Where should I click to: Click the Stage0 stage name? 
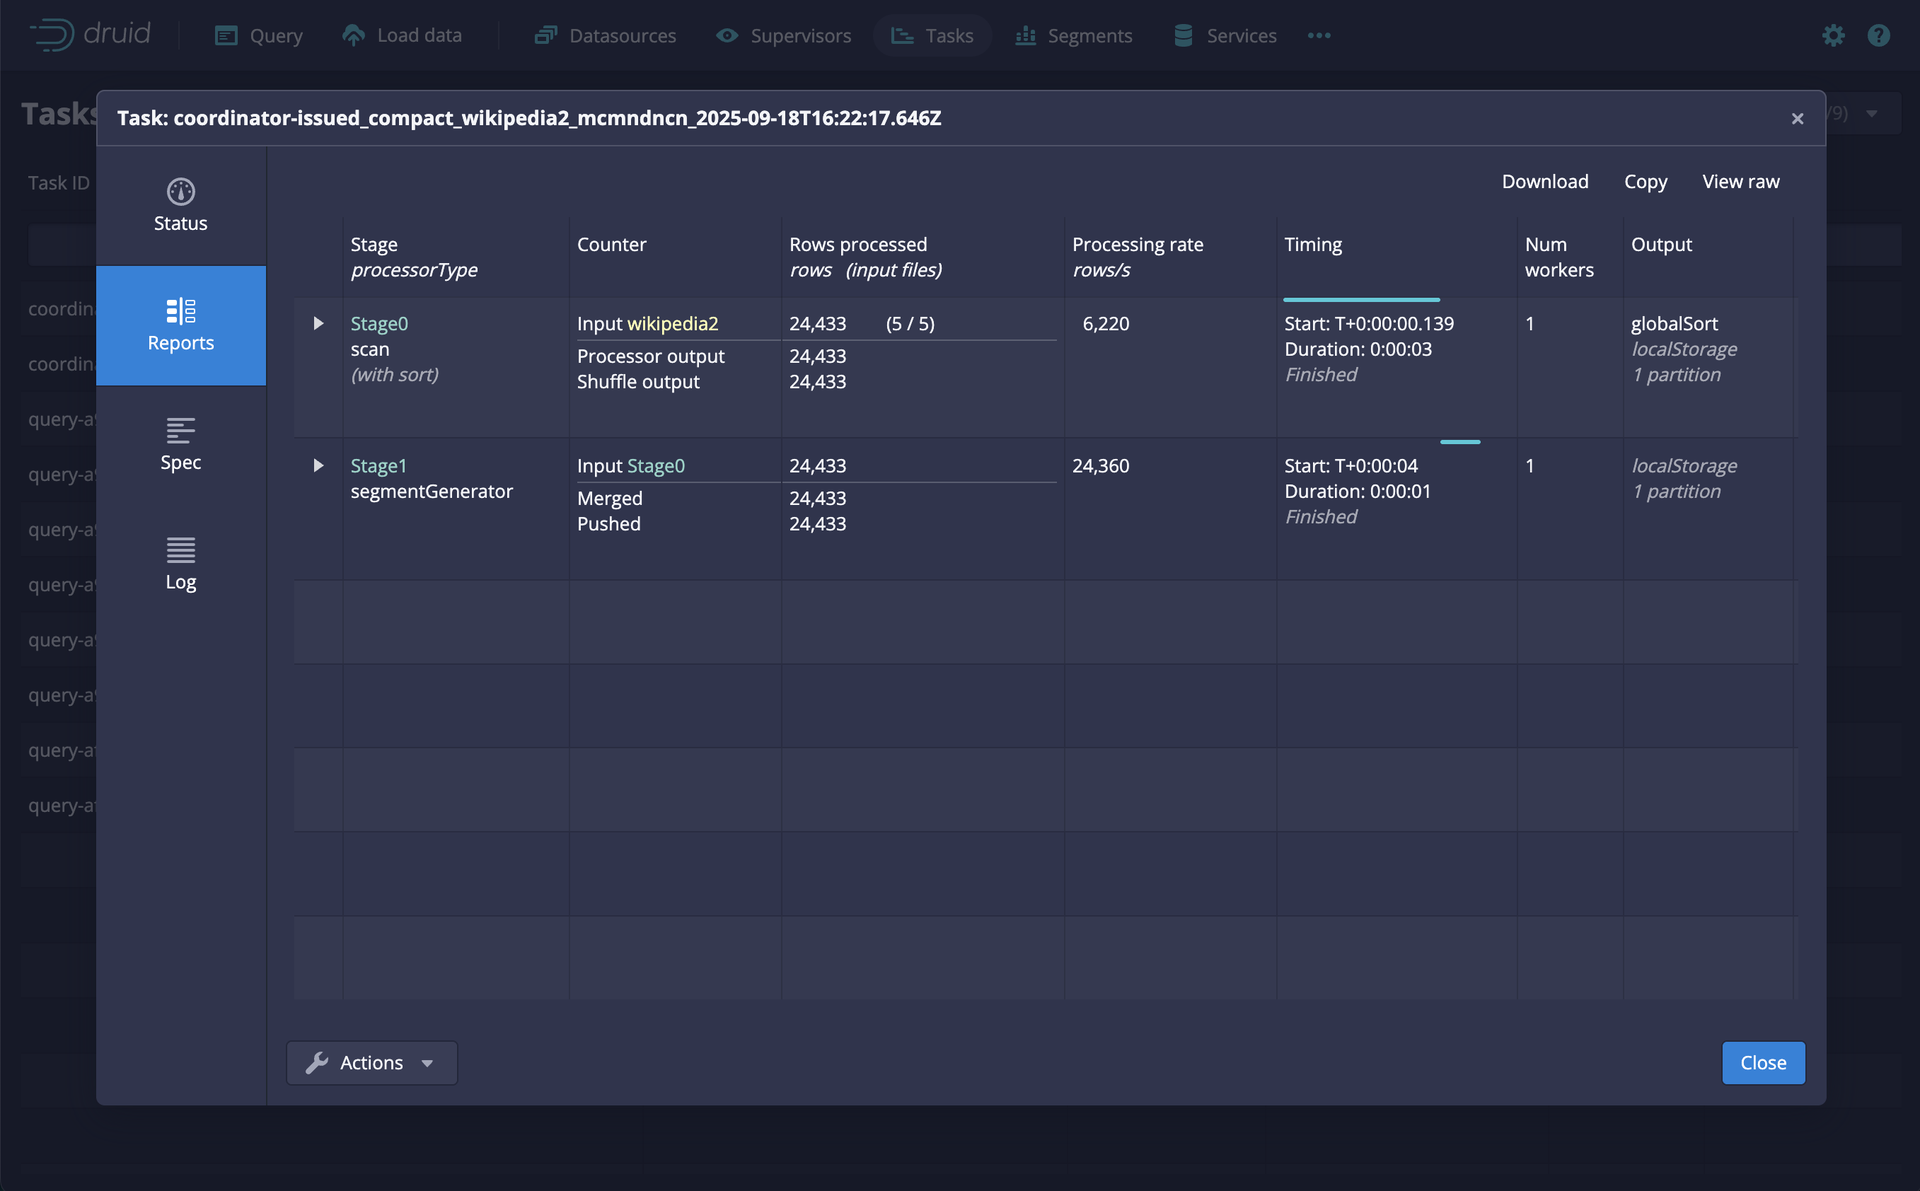(x=379, y=324)
